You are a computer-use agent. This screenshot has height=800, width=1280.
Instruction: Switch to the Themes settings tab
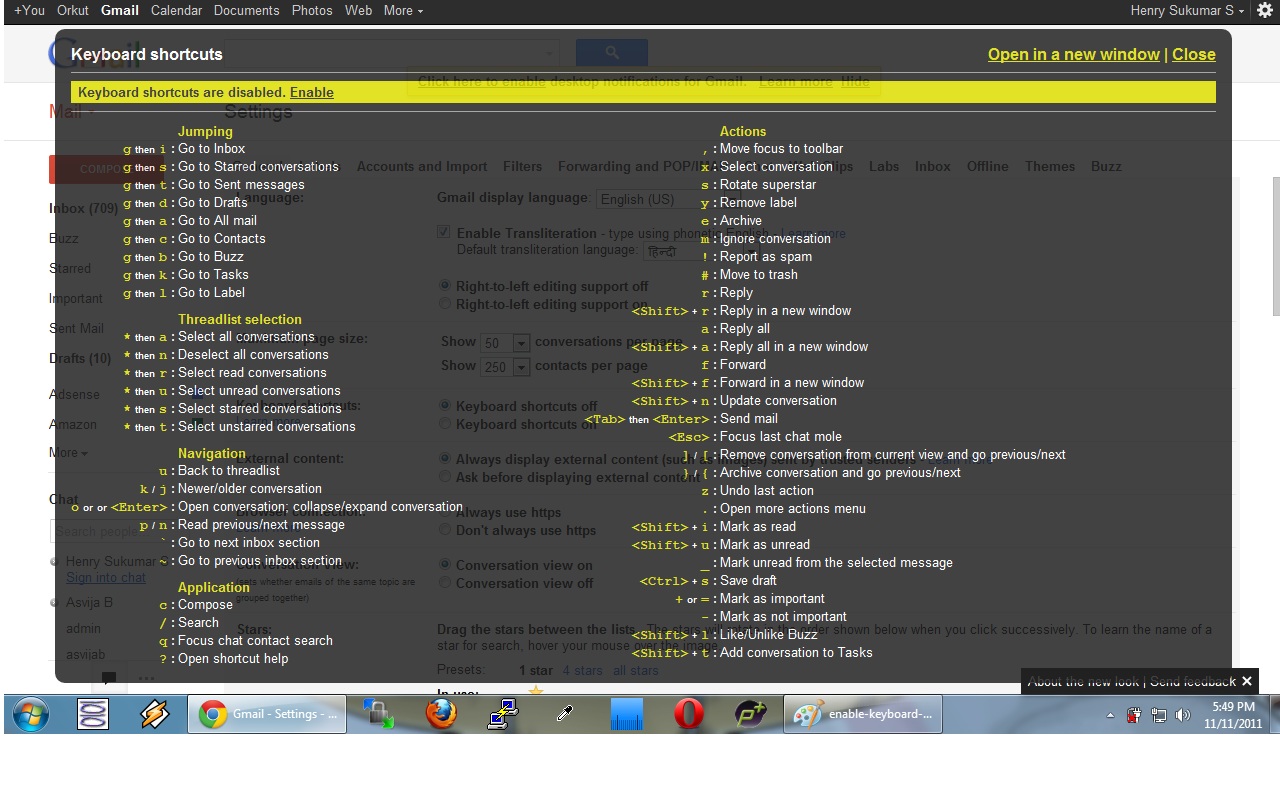(1050, 166)
